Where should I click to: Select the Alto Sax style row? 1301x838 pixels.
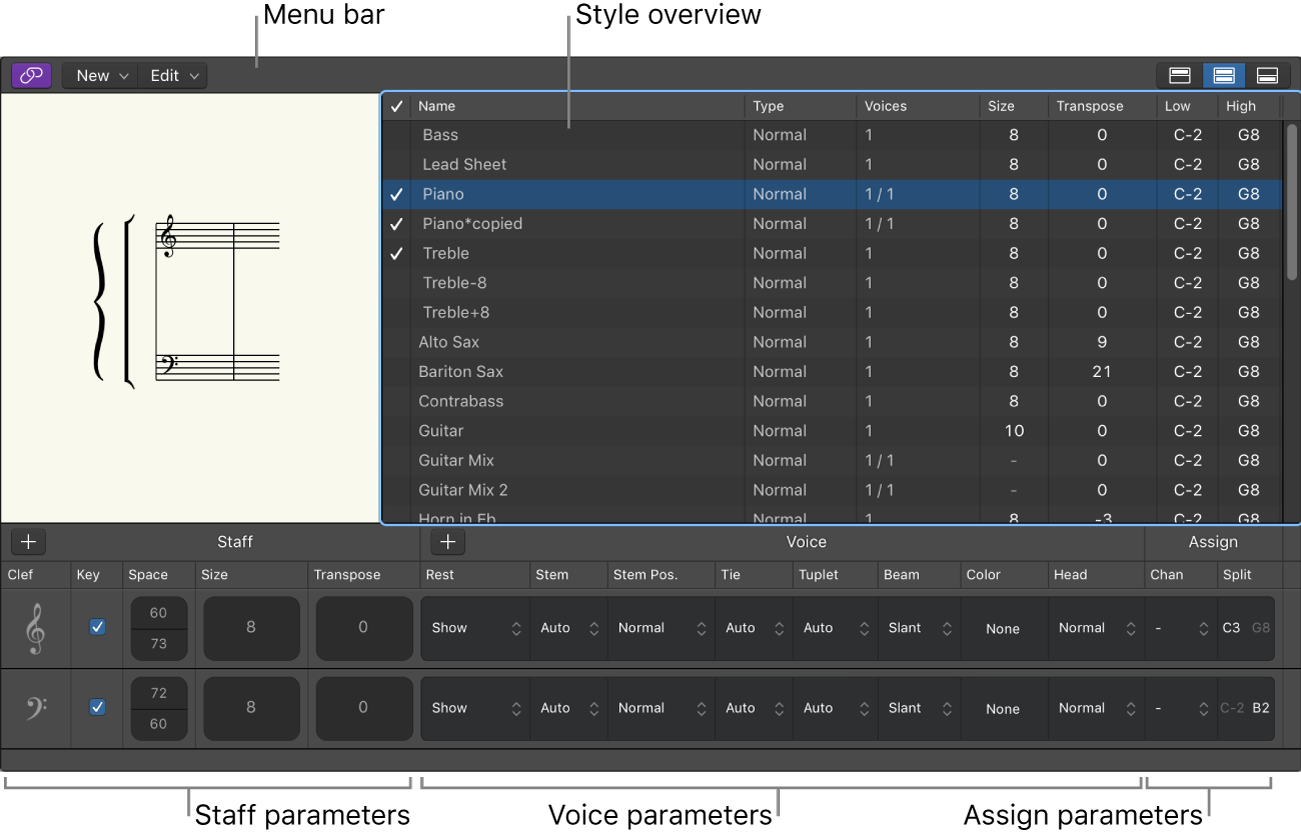tap(832, 342)
